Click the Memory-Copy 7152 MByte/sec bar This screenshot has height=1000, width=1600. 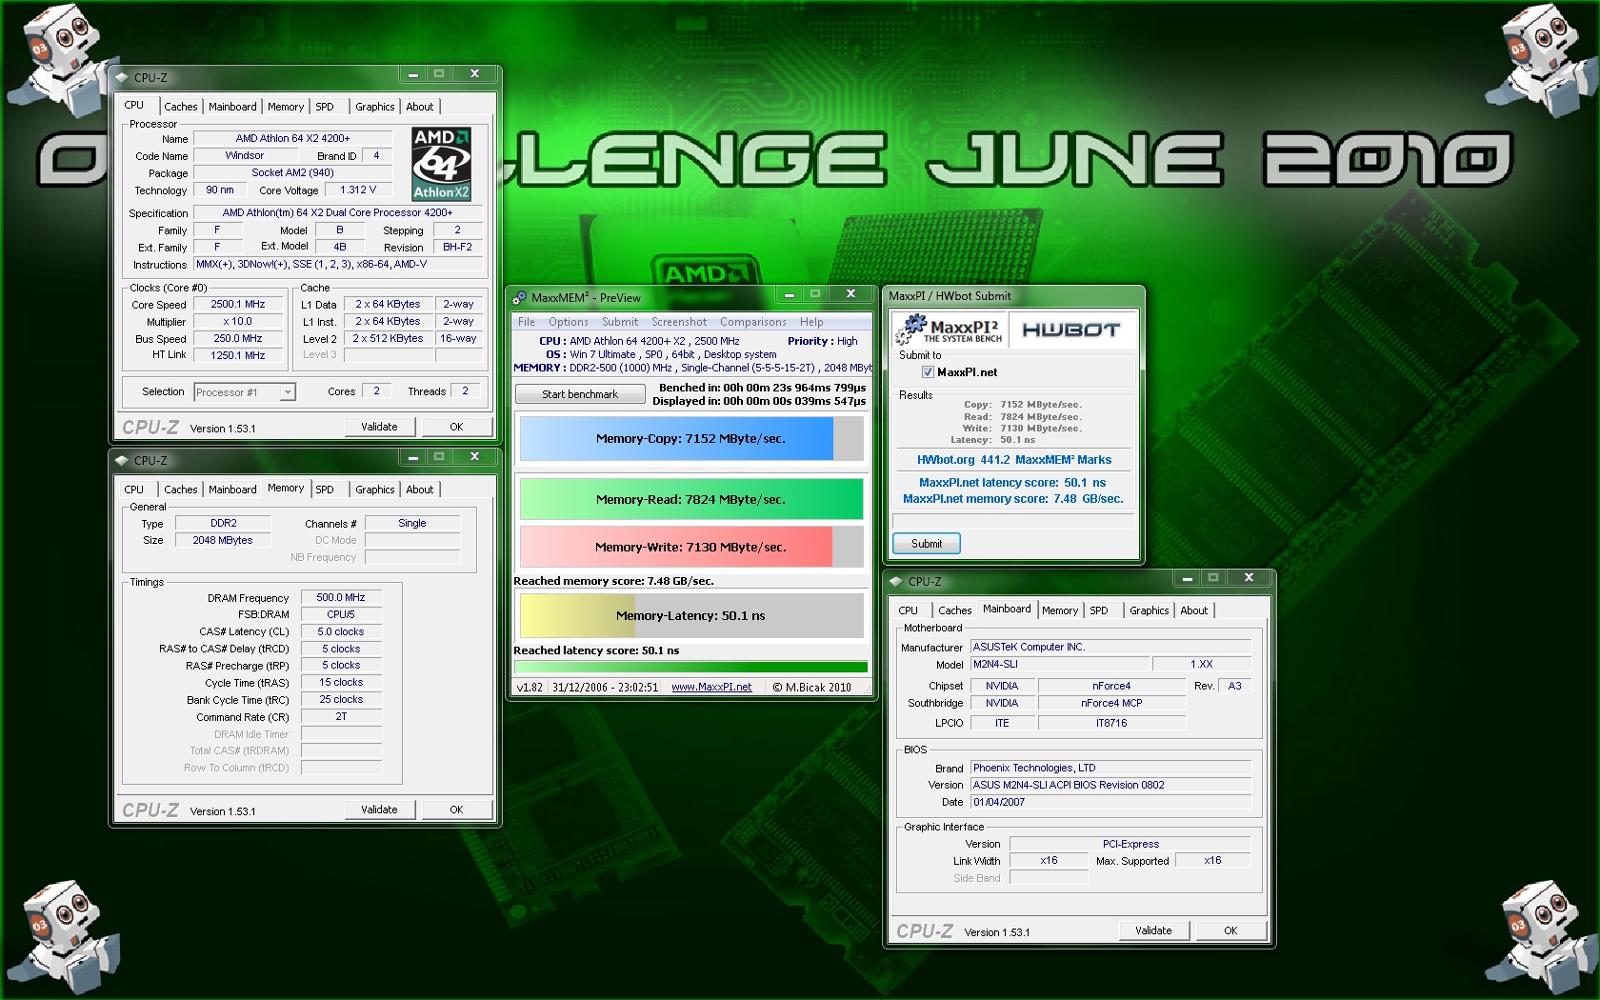pos(691,439)
